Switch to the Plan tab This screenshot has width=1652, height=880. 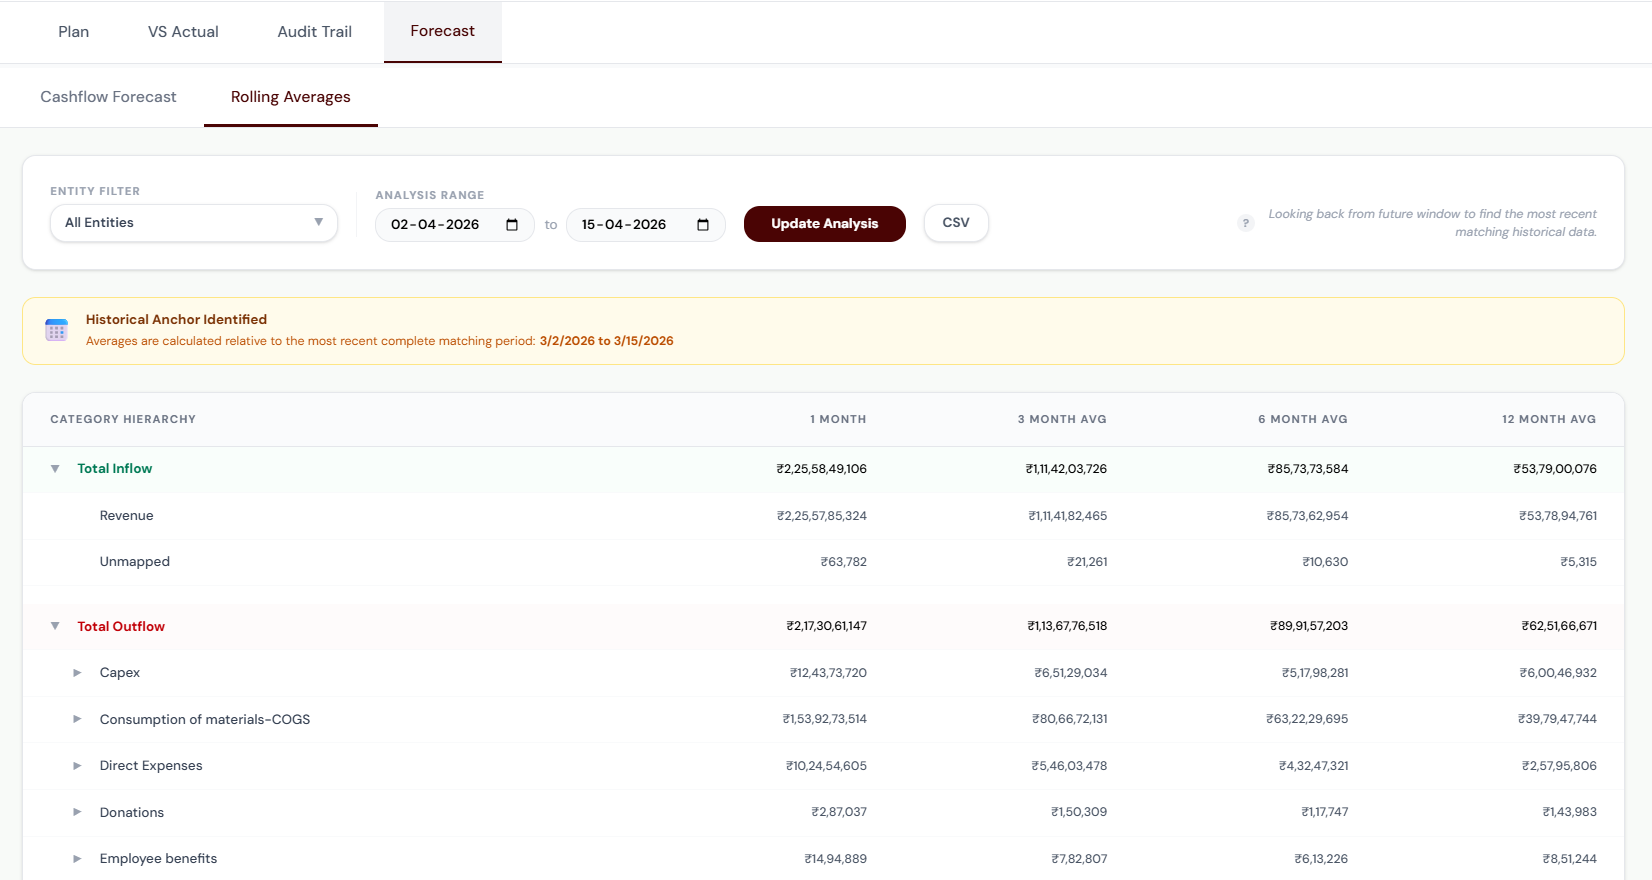pos(73,32)
